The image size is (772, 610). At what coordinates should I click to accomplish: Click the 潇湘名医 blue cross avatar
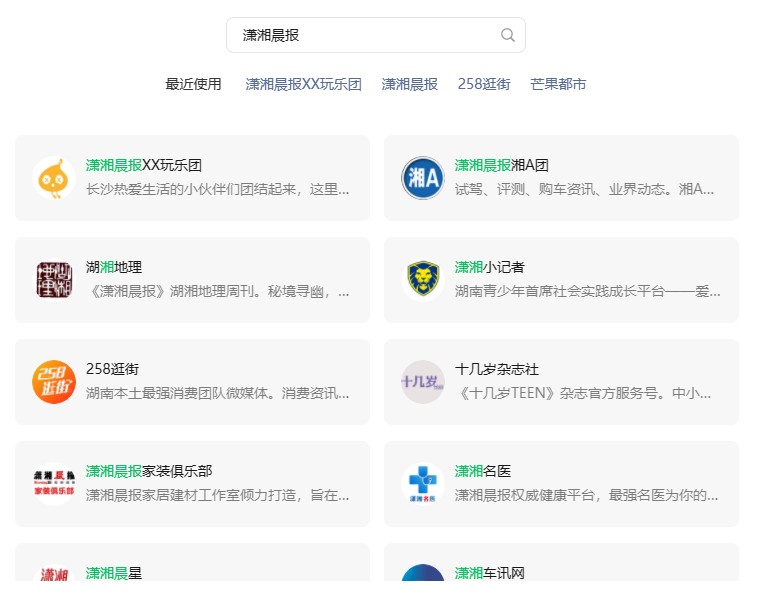tap(423, 484)
